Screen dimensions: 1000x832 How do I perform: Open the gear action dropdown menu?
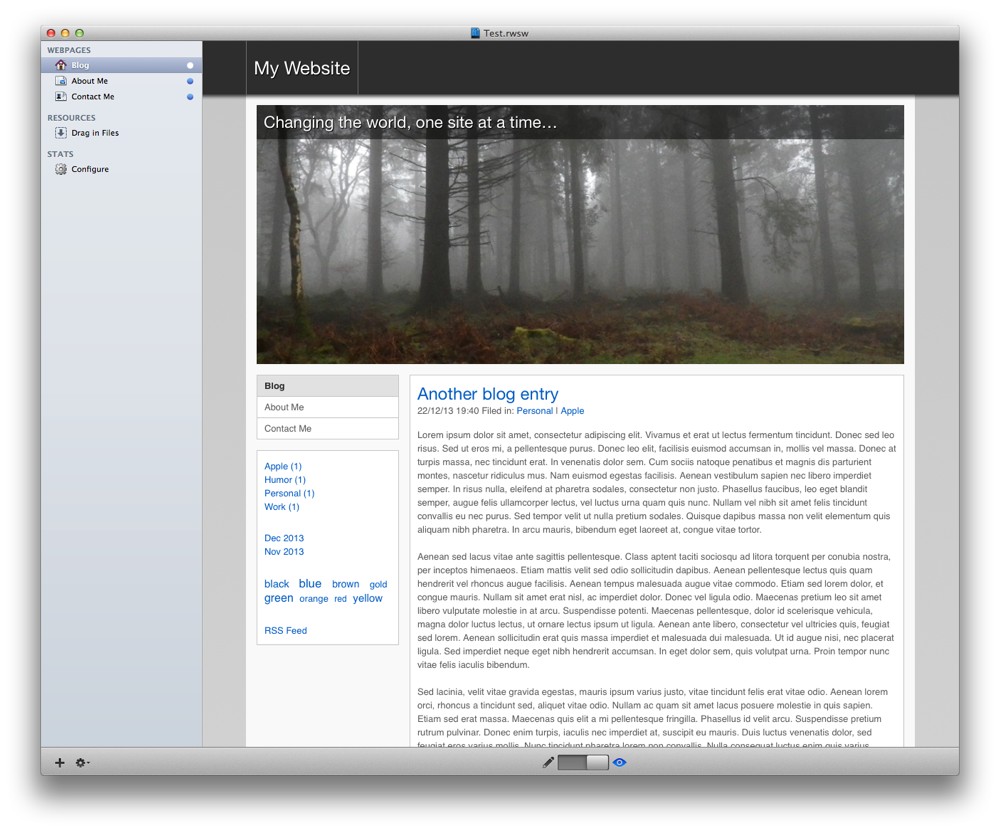[x=81, y=762]
